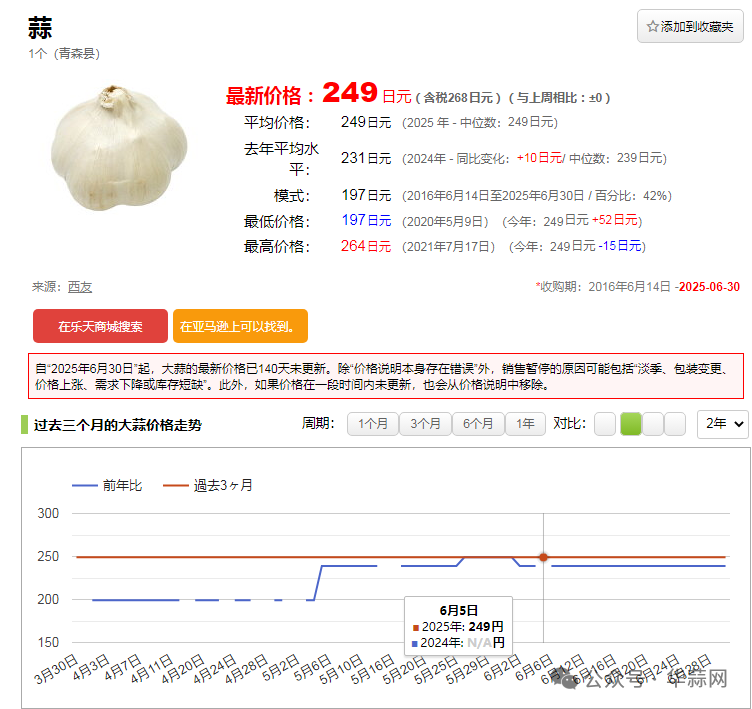Open the 2年 dropdown selector

(722, 424)
